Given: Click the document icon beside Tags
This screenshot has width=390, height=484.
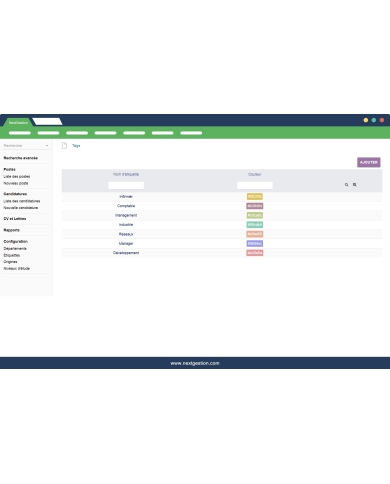Looking at the screenshot, I should (65, 146).
